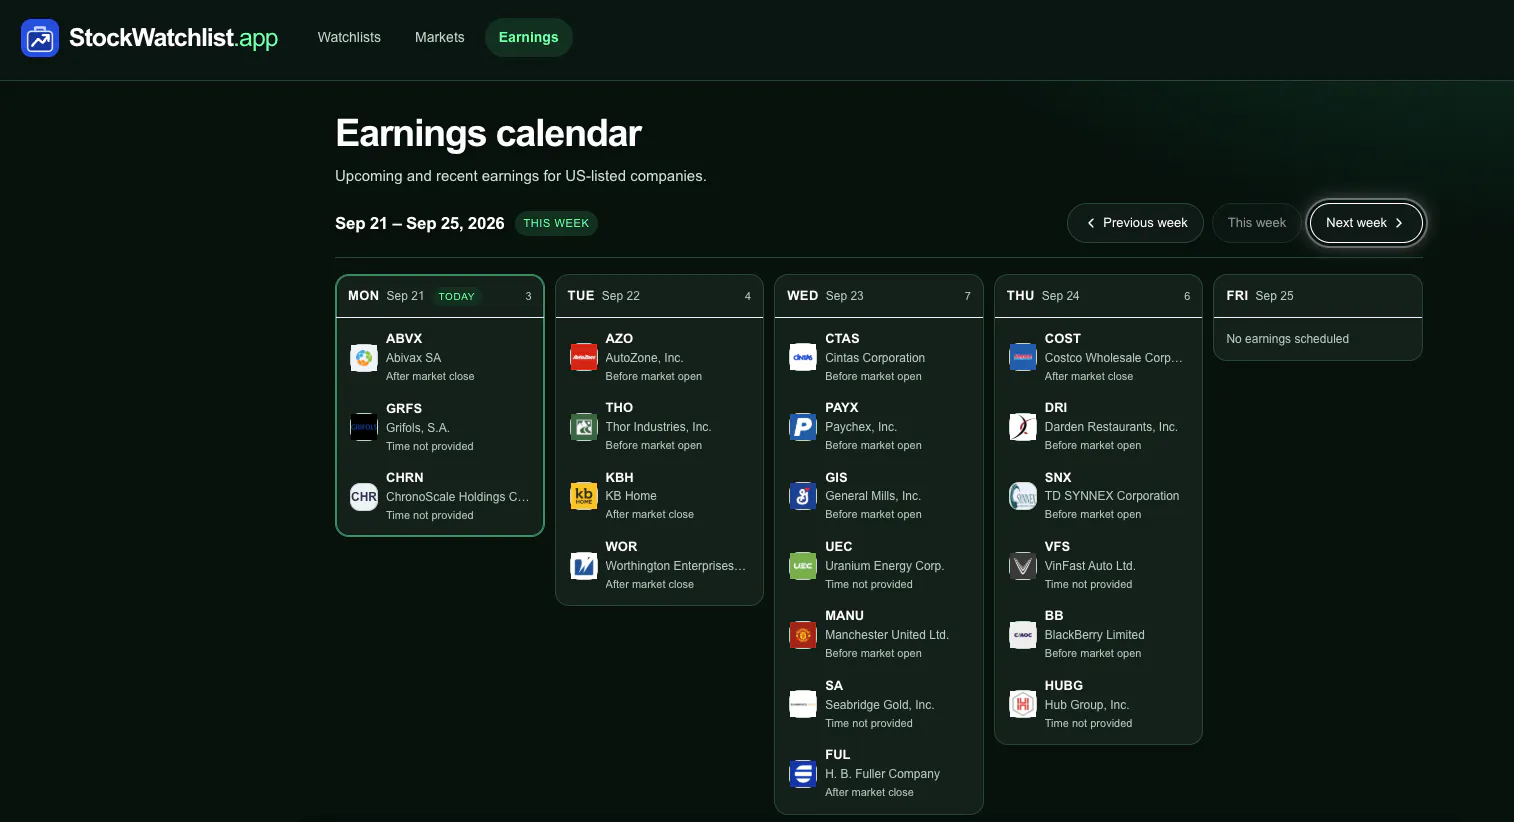The height and width of the screenshot is (822, 1514).
Task: Open the Markets tab
Action: (440, 38)
